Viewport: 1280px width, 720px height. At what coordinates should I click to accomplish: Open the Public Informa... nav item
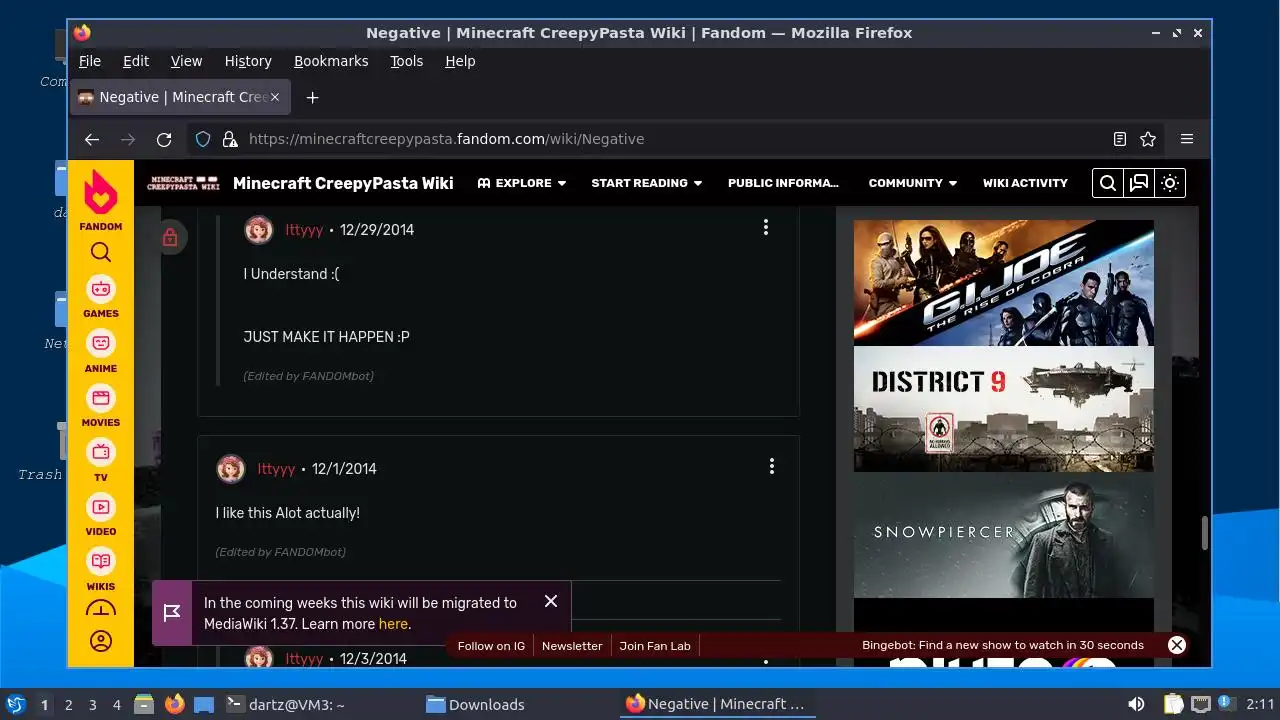coord(783,183)
